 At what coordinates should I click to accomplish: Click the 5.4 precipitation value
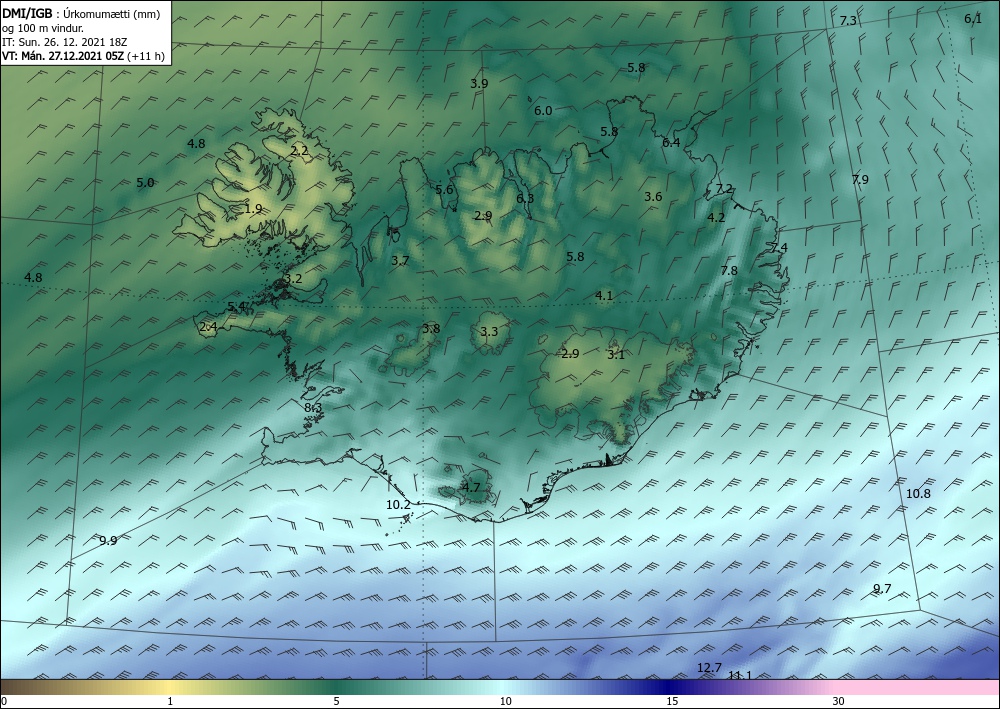(x=237, y=307)
